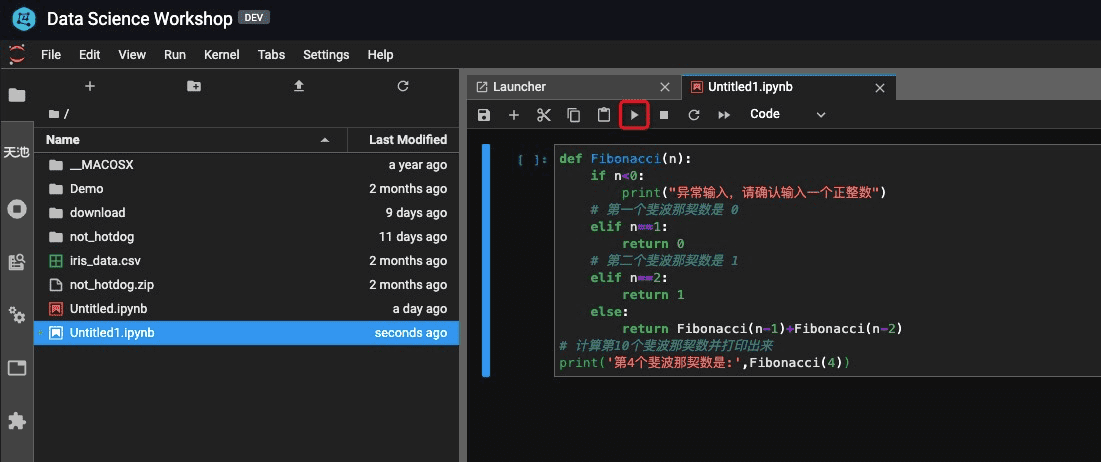Open the Edit menu
The image size is (1101, 462).
tap(90, 55)
